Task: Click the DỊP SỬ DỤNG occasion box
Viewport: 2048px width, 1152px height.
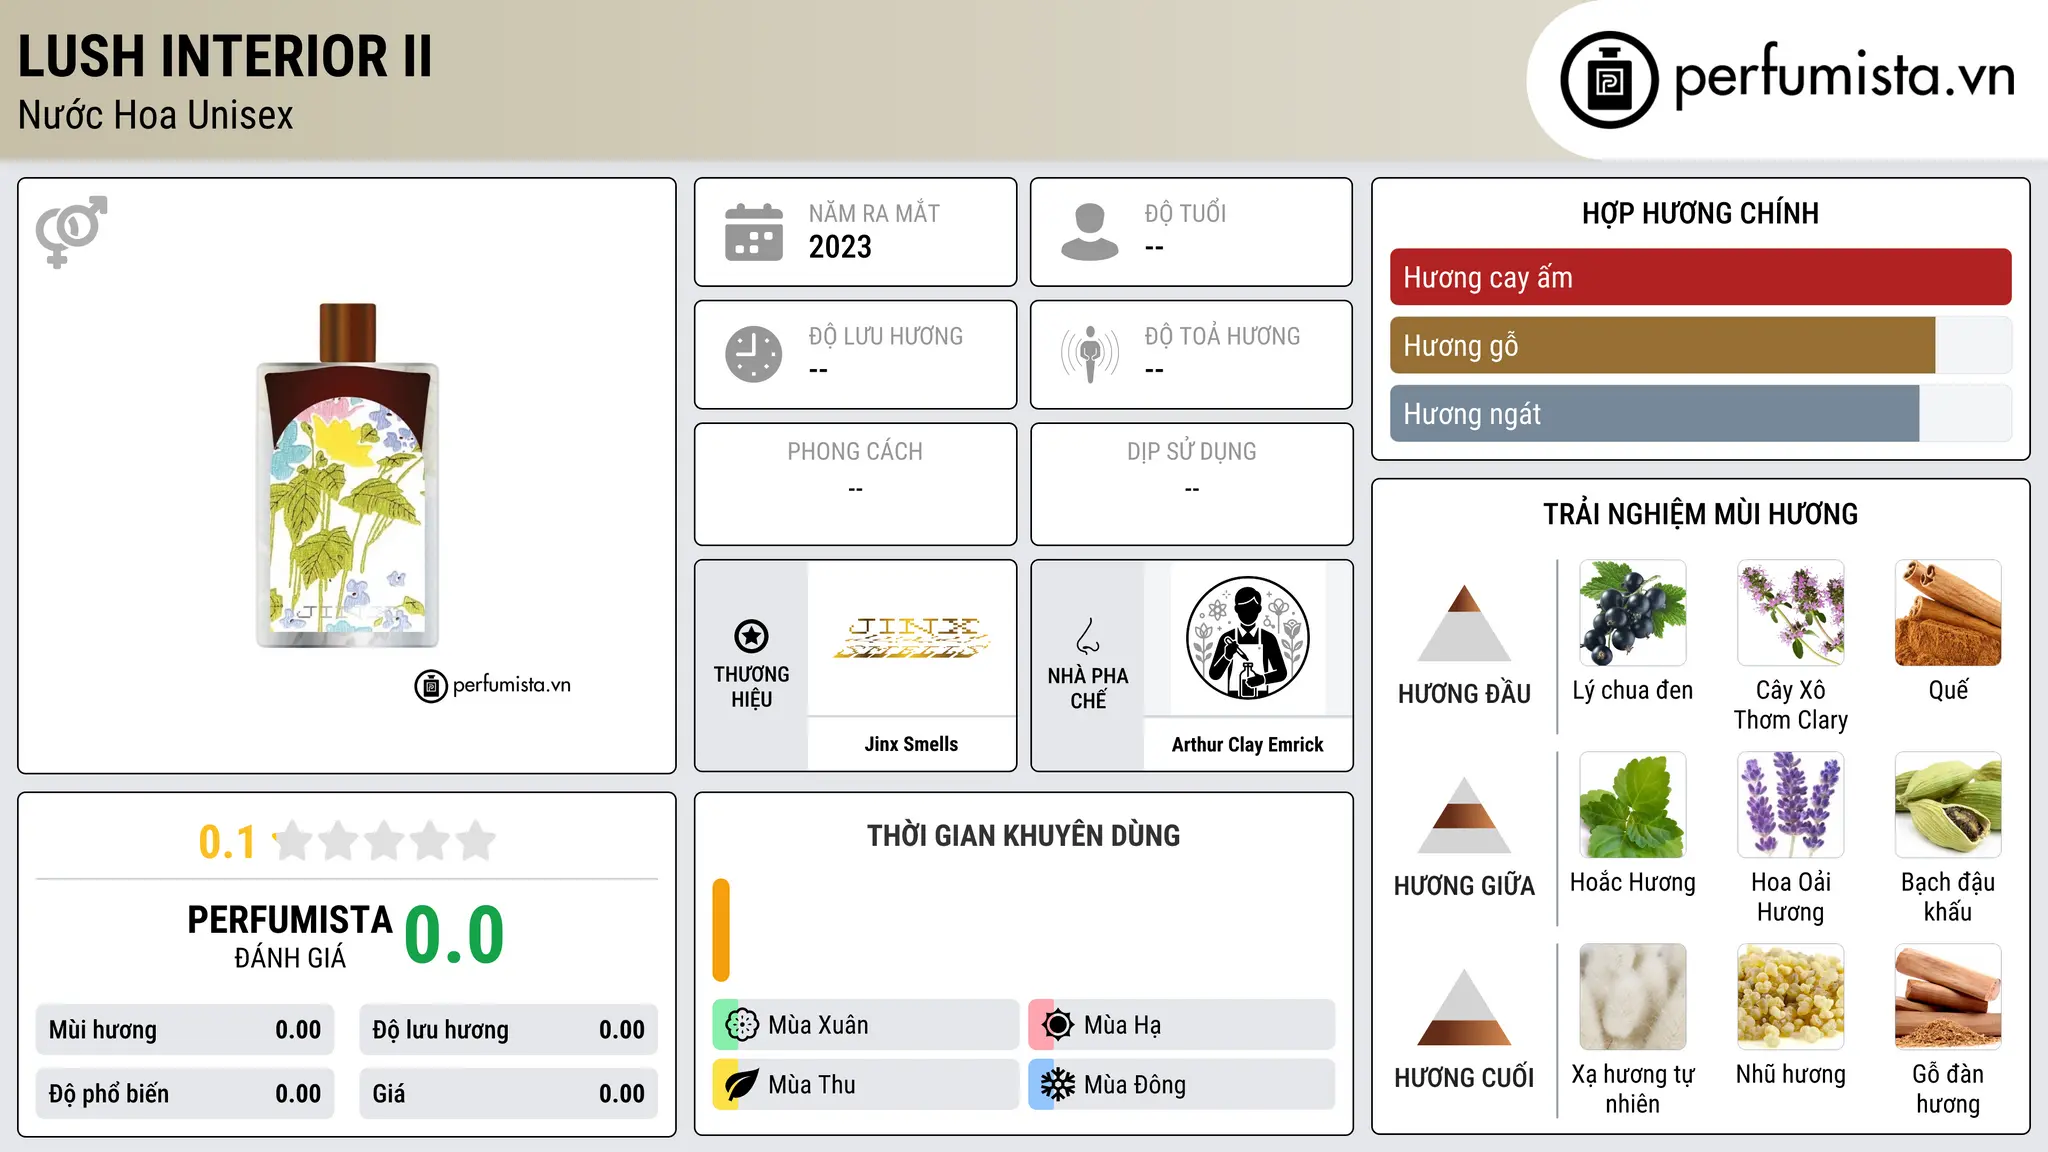Action: [x=1192, y=484]
